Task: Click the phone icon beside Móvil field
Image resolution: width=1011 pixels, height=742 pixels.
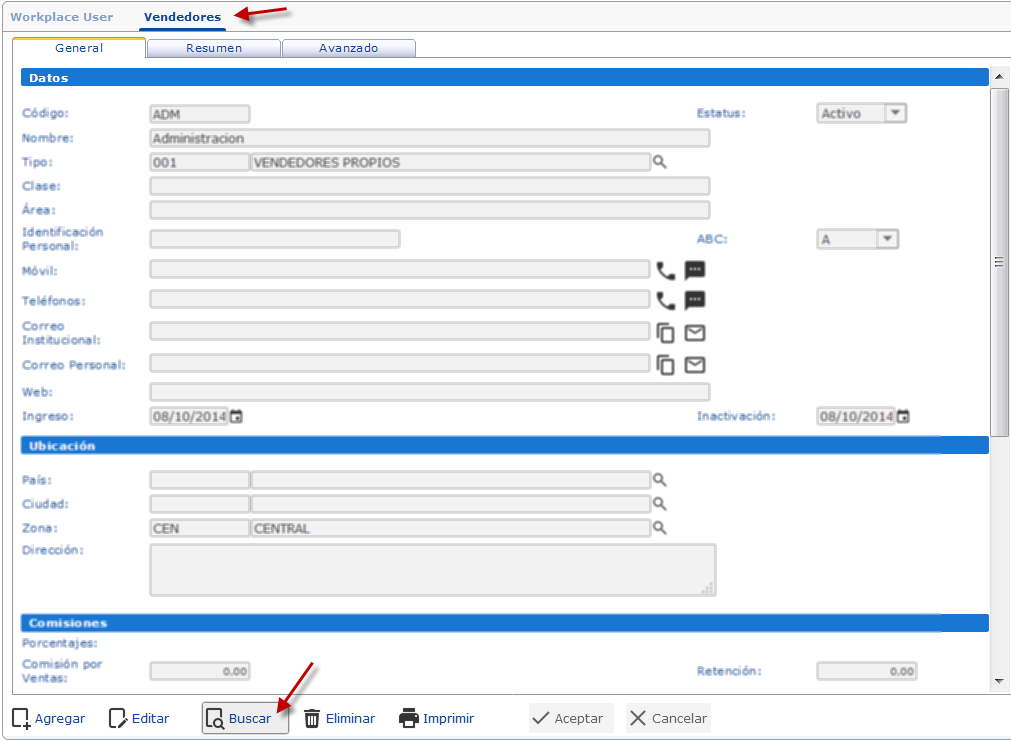Action: click(665, 270)
